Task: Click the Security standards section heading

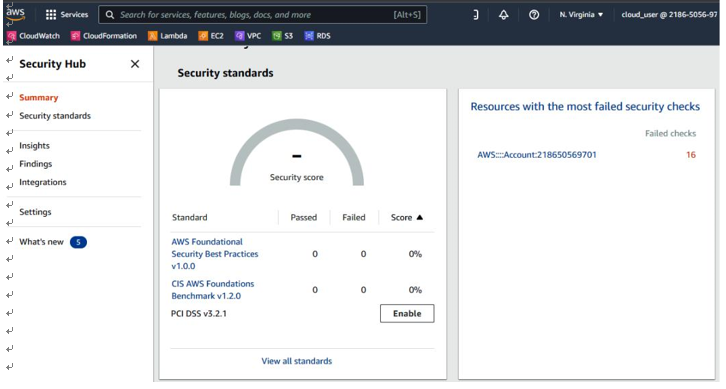Action: 225,73
